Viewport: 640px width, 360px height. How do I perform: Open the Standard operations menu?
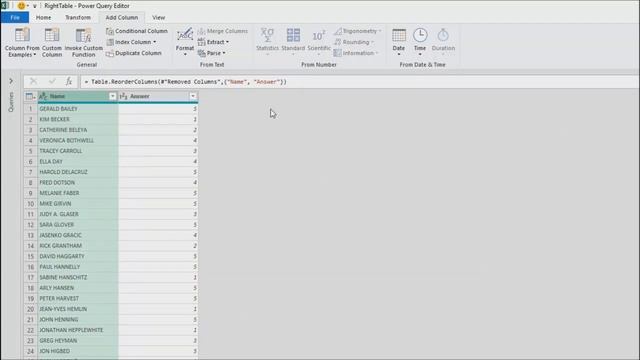pos(293,42)
